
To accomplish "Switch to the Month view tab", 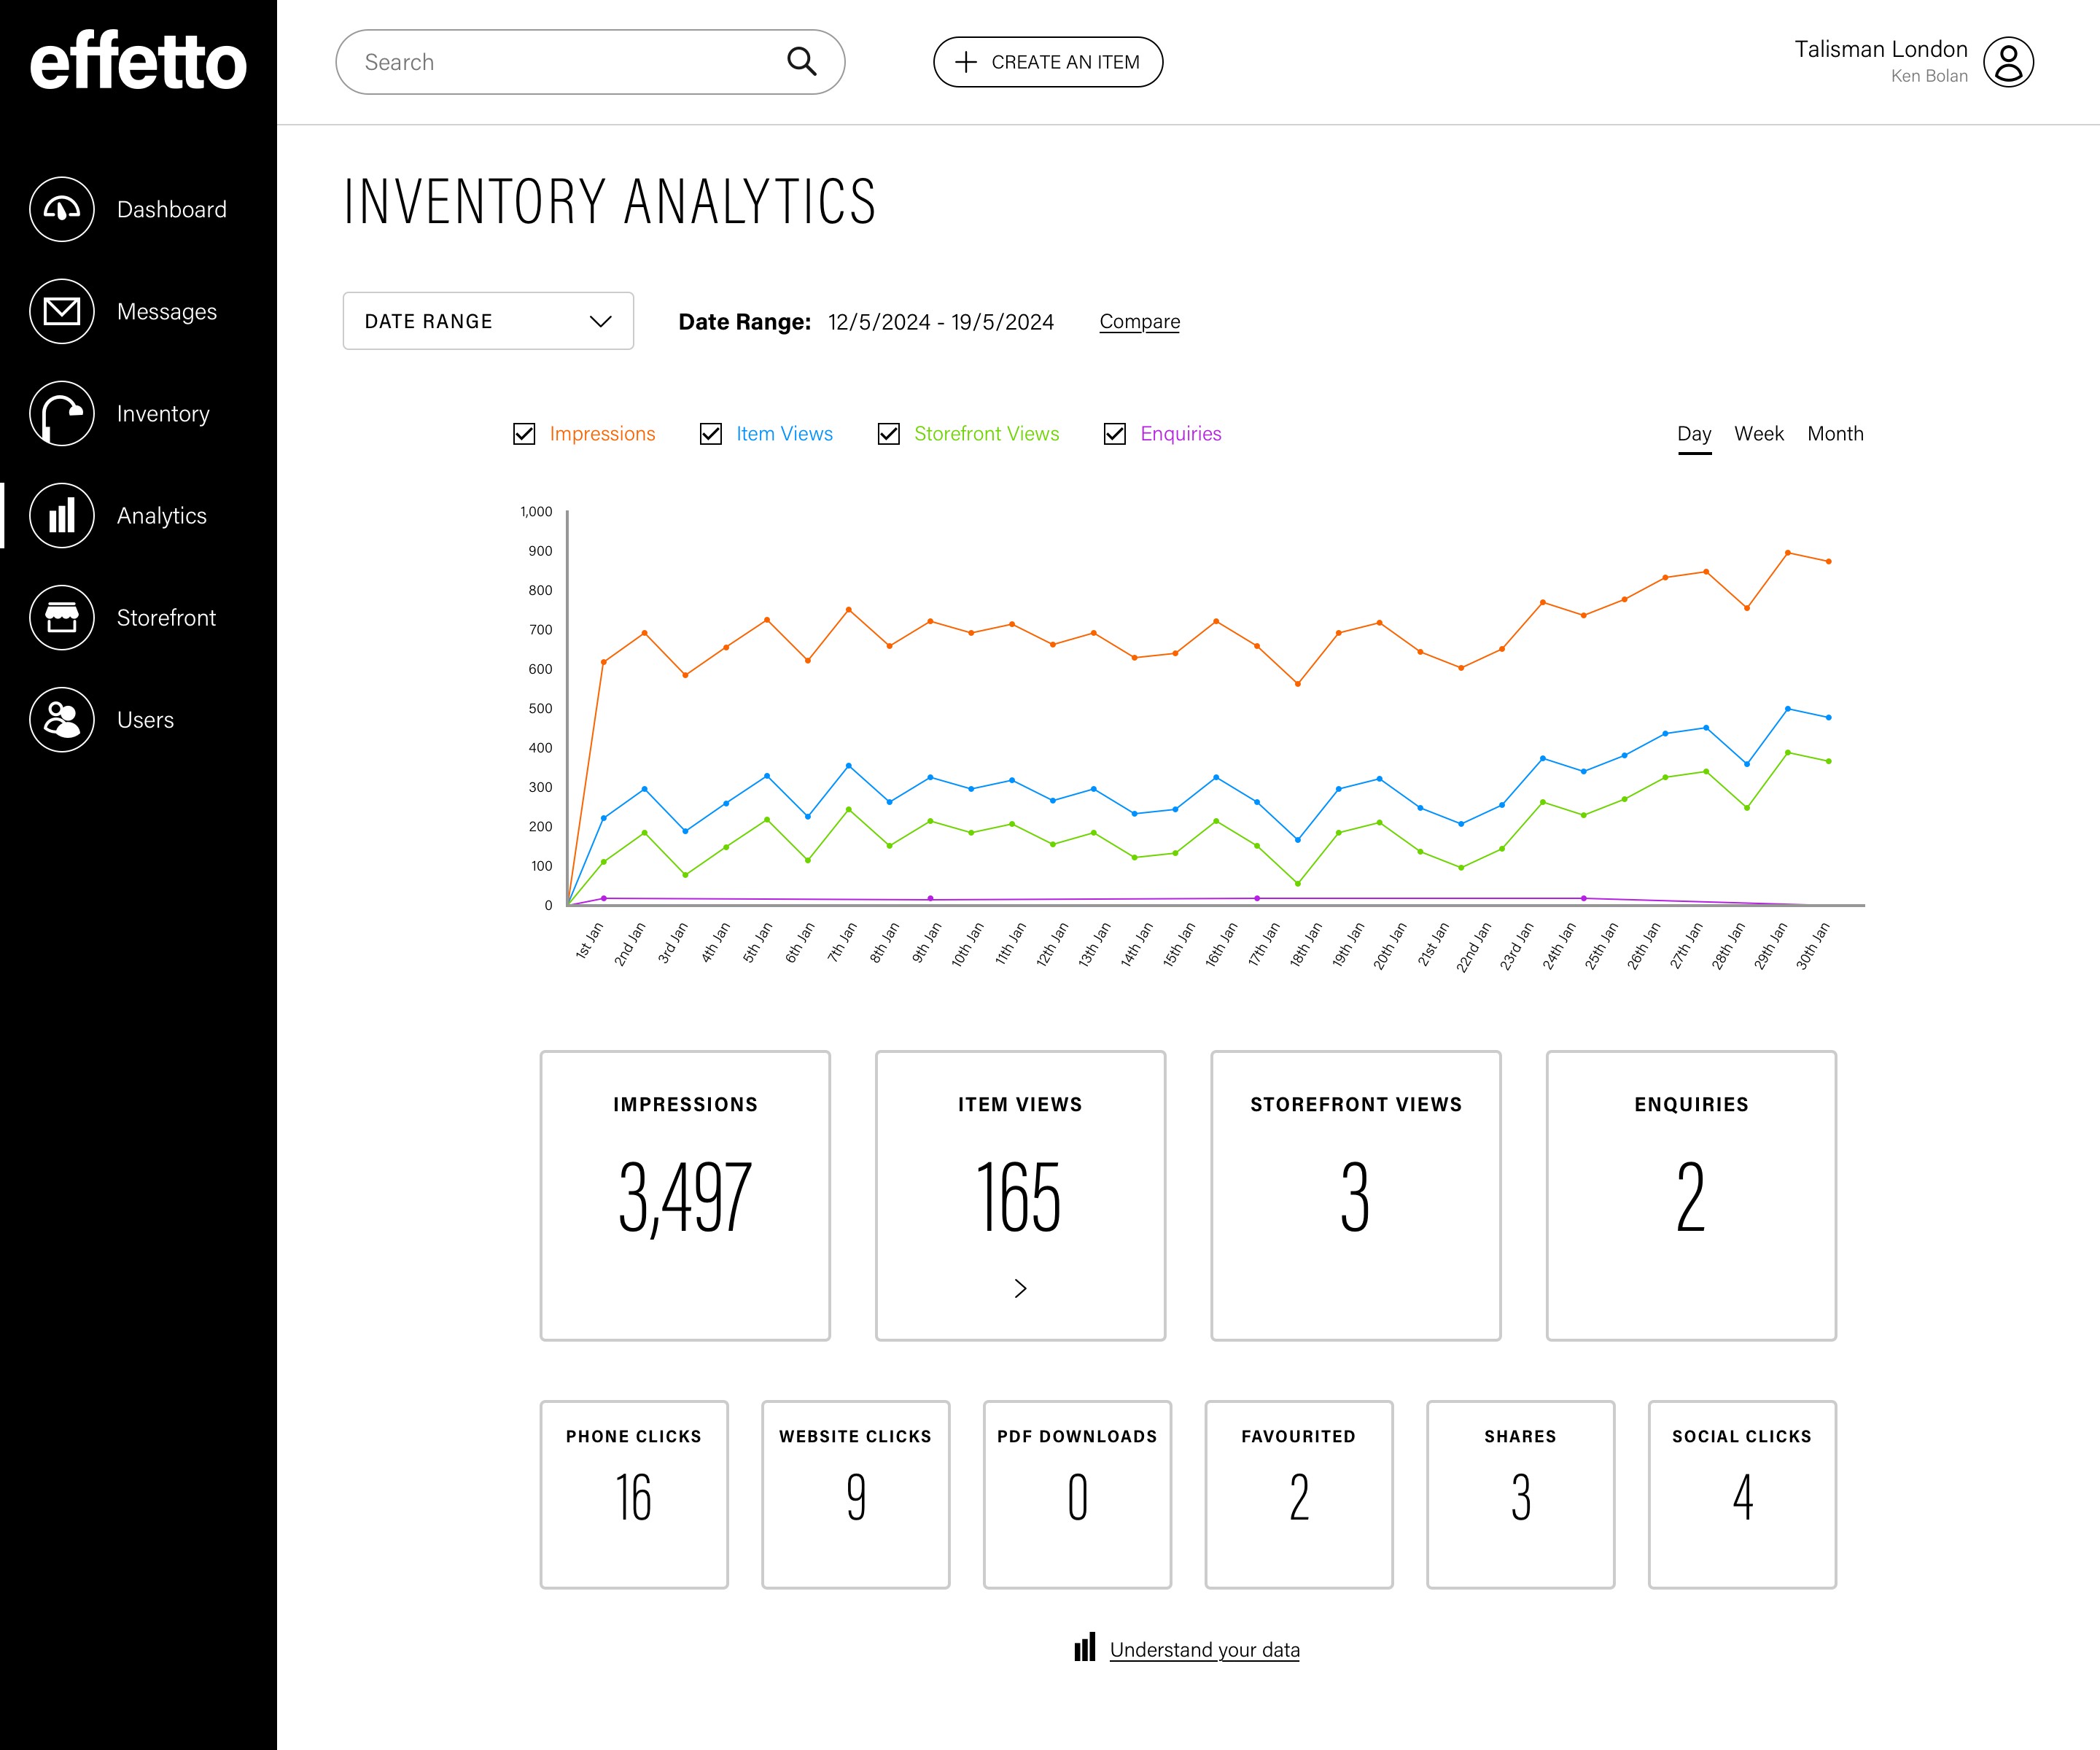I will [x=1835, y=434].
